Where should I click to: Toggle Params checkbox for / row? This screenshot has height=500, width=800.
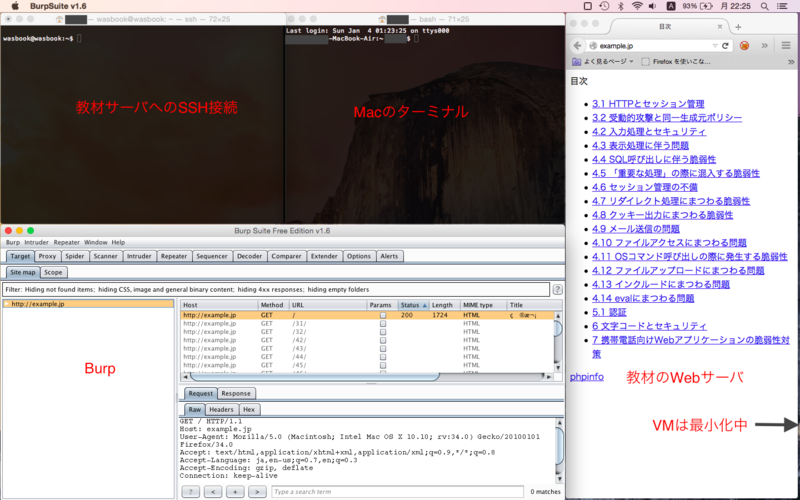pos(383,315)
